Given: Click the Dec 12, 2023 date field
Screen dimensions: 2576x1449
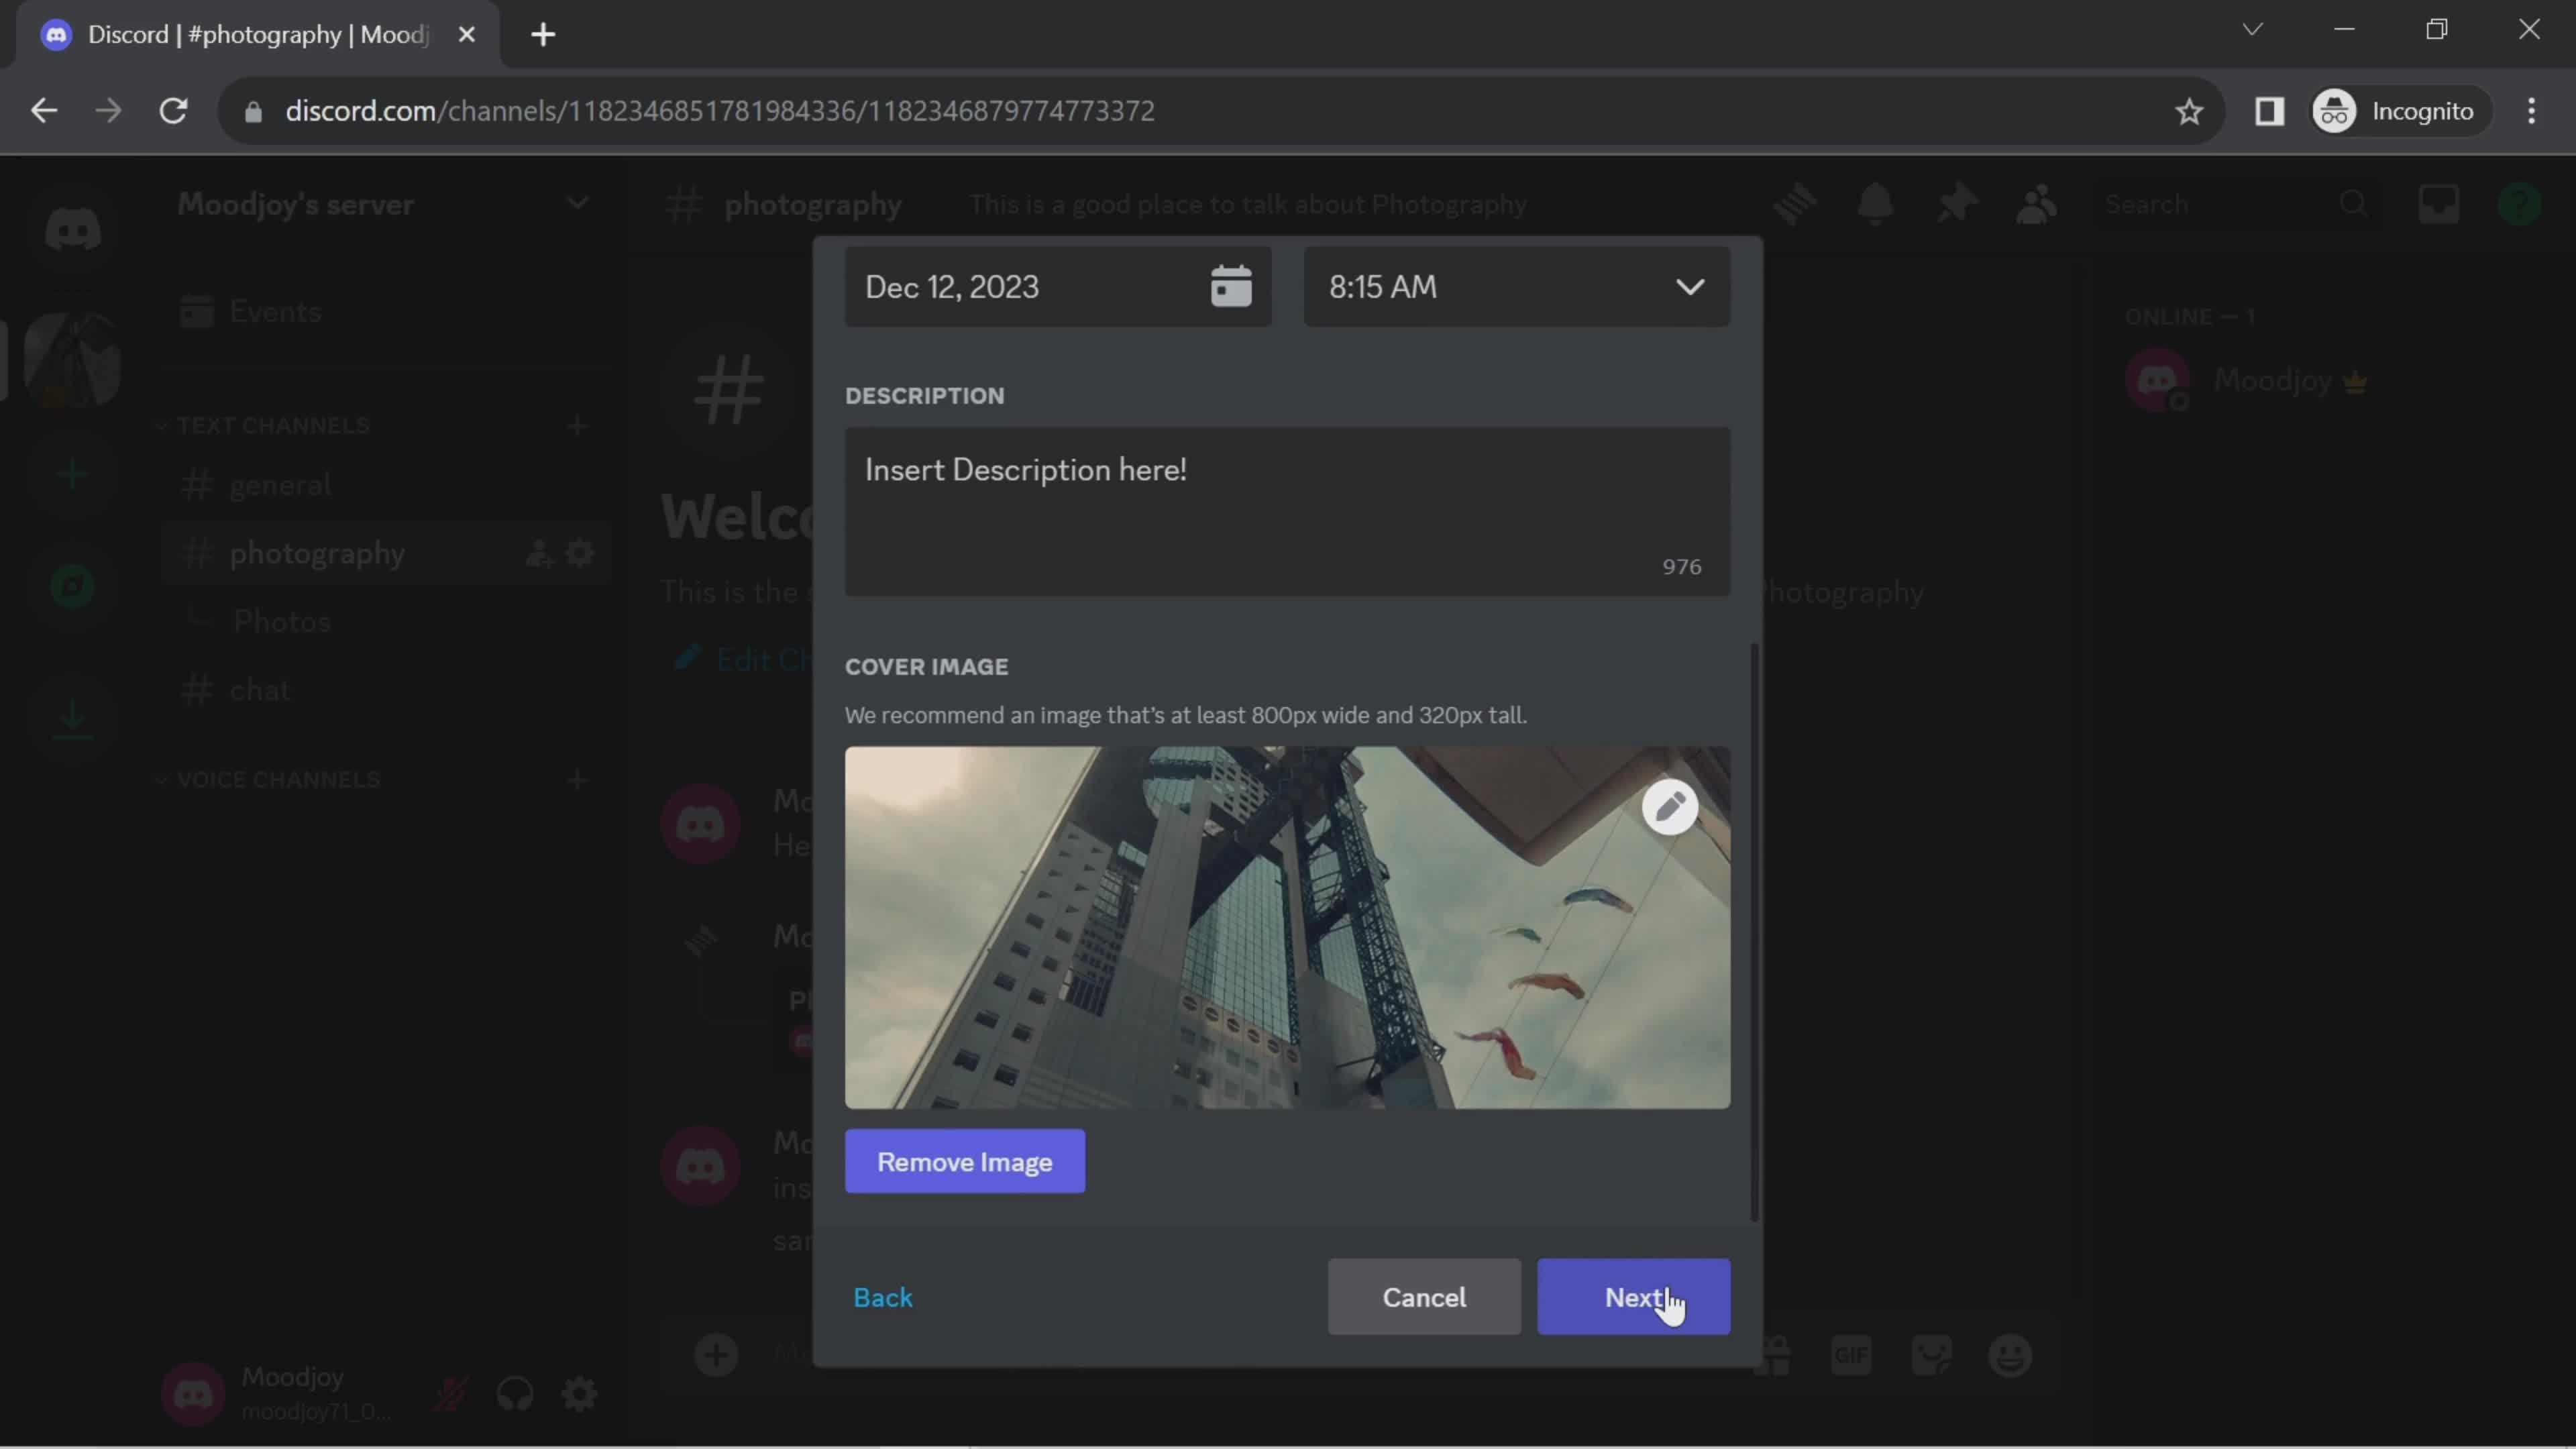Looking at the screenshot, I should [1057, 287].
